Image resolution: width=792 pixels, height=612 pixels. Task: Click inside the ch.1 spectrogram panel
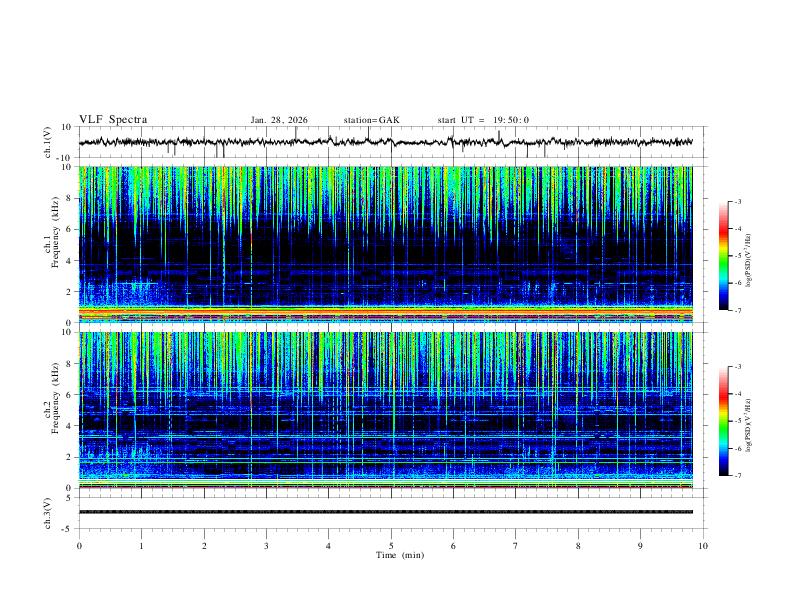[386, 244]
